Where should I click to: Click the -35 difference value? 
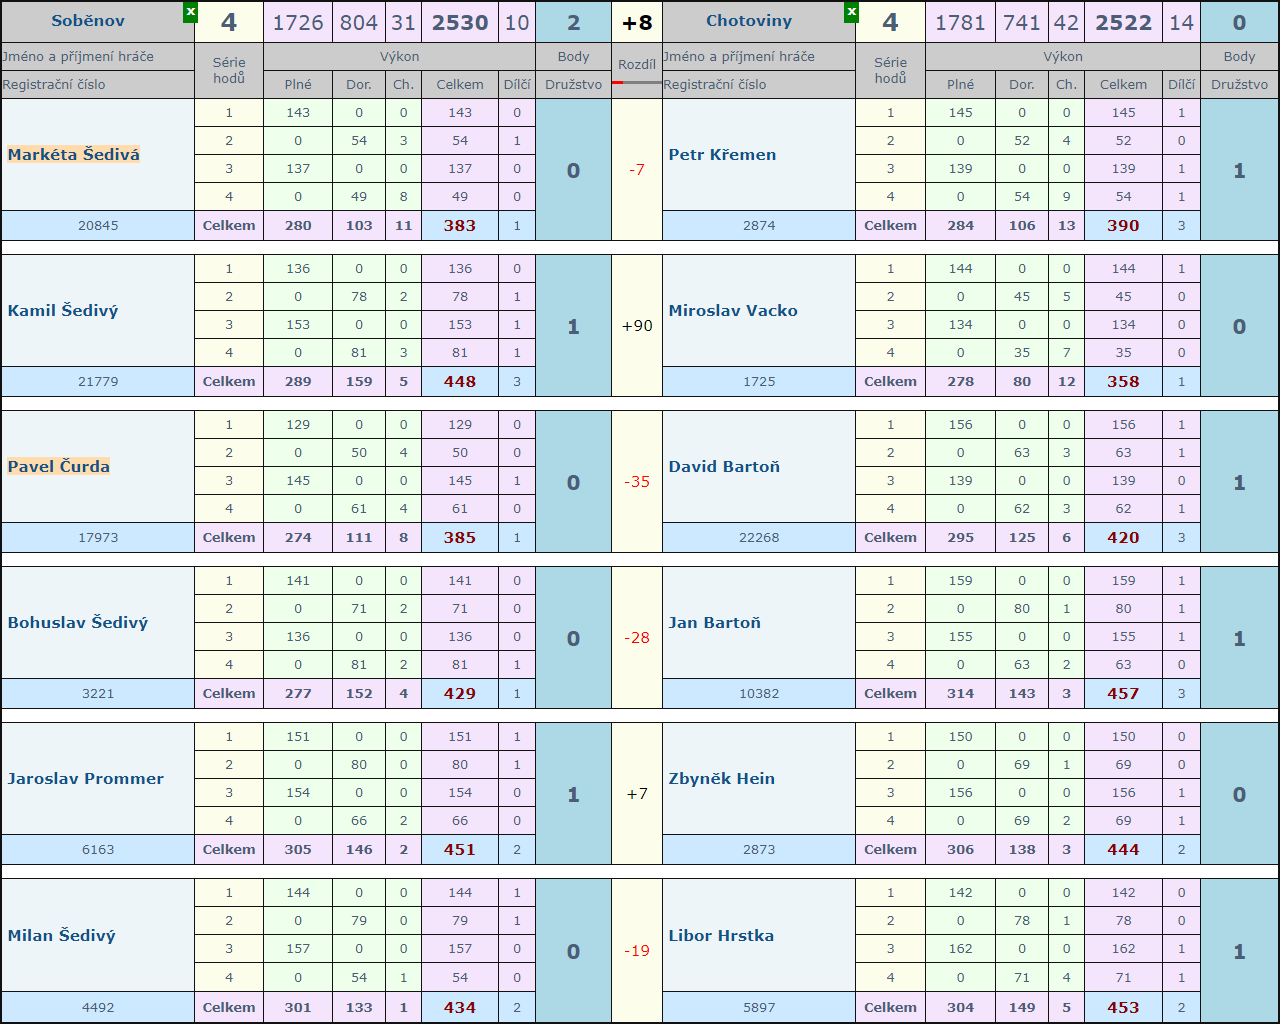[637, 482]
